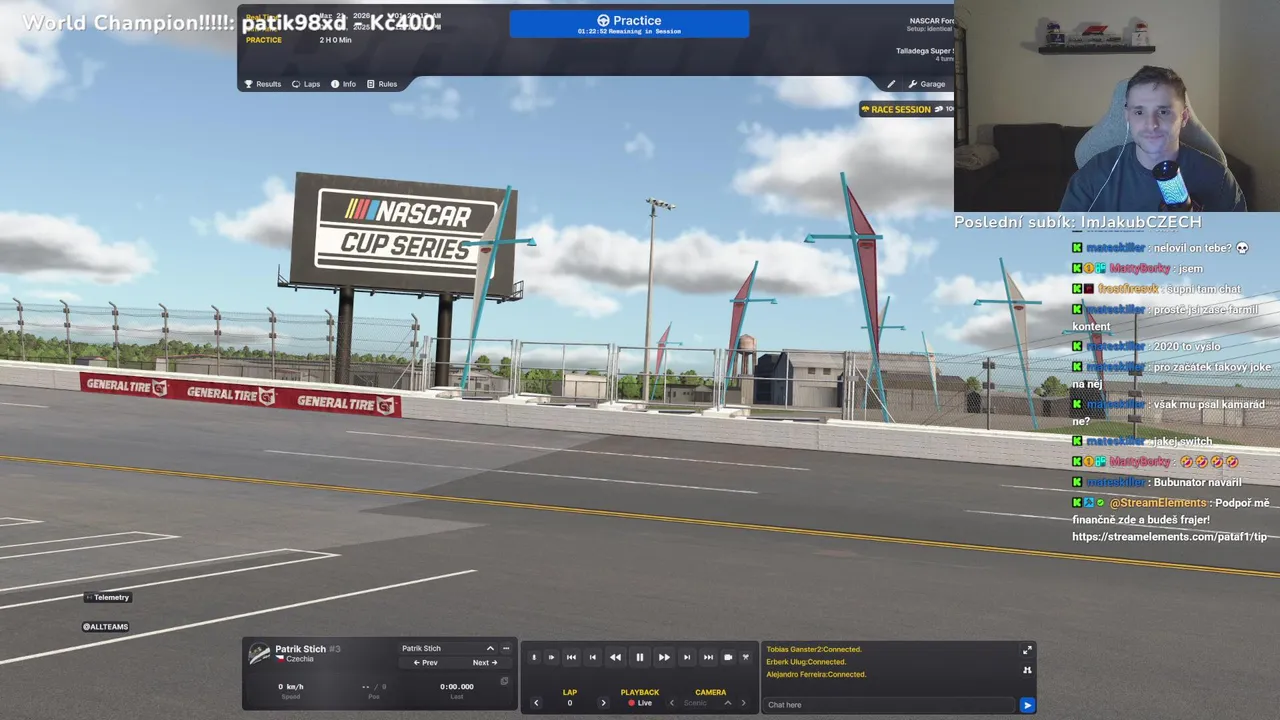This screenshot has width=1280, height=720.
Task: Open the Results tab
Action: [263, 84]
